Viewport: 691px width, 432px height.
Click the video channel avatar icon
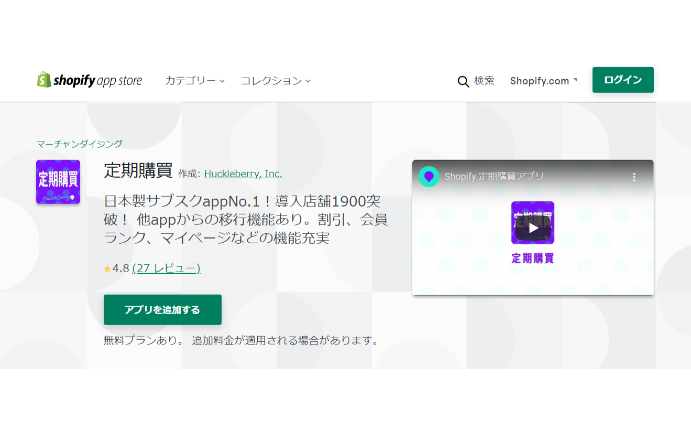click(428, 177)
